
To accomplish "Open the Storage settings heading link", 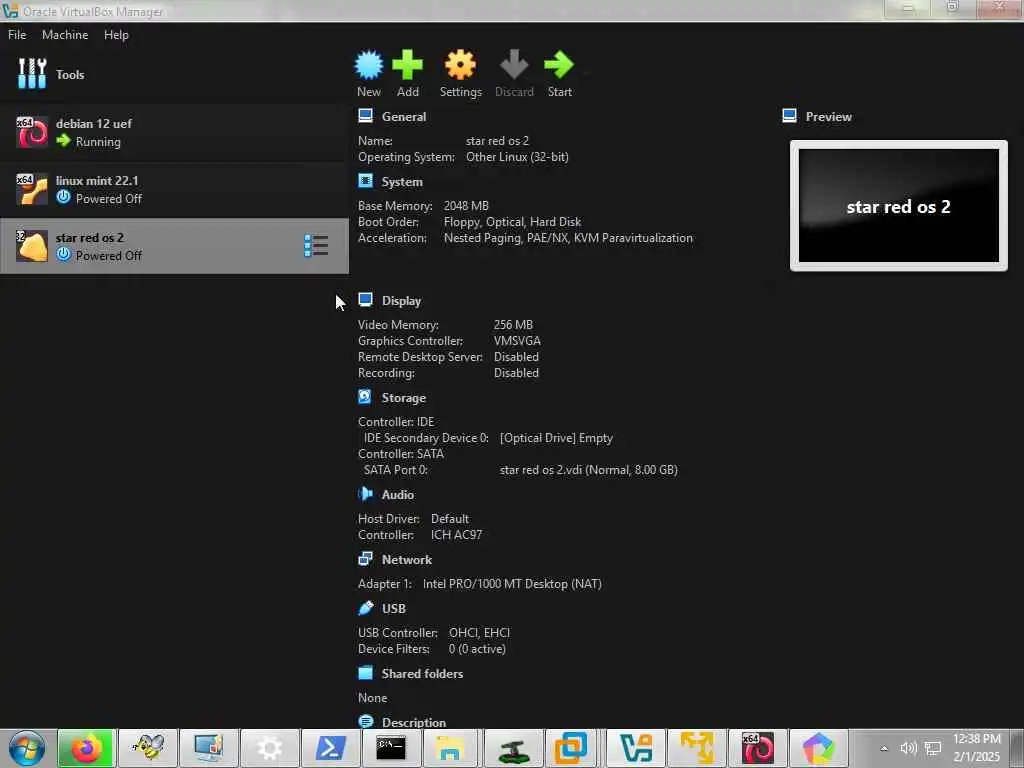I will pos(404,398).
